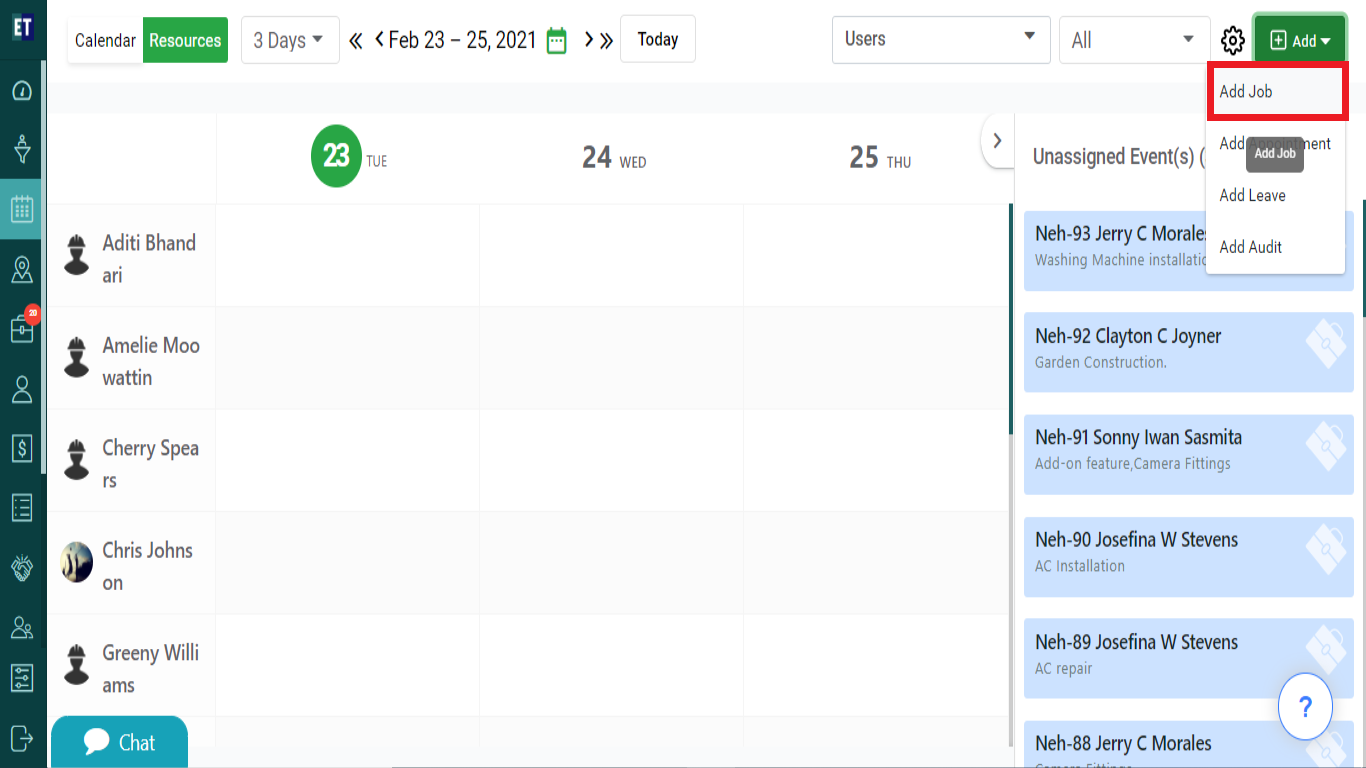This screenshot has width=1366, height=768.
Task: Click the Unassigned Event(s) heading
Action: coord(1118,157)
